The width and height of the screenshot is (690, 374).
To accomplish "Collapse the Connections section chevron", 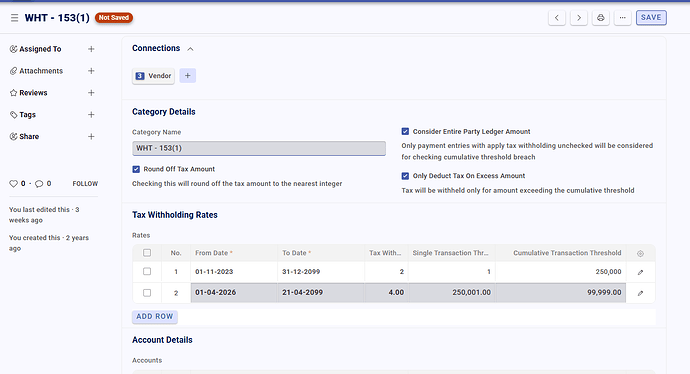I will click(x=190, y=49).
